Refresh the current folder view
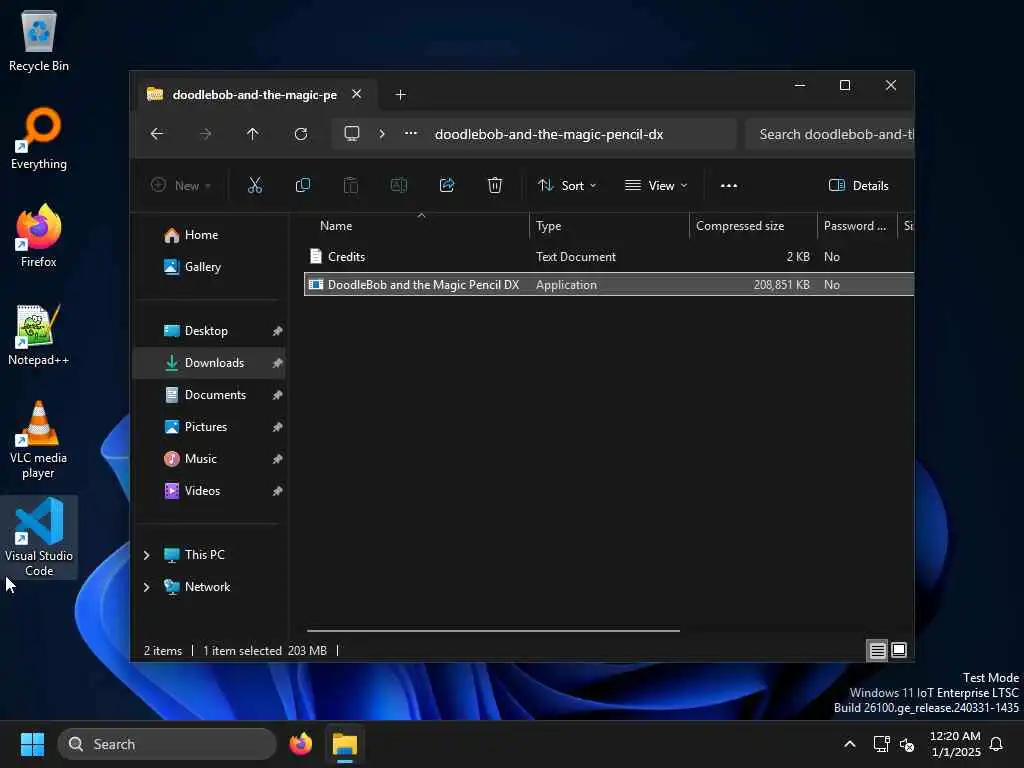 click(301, 134)
